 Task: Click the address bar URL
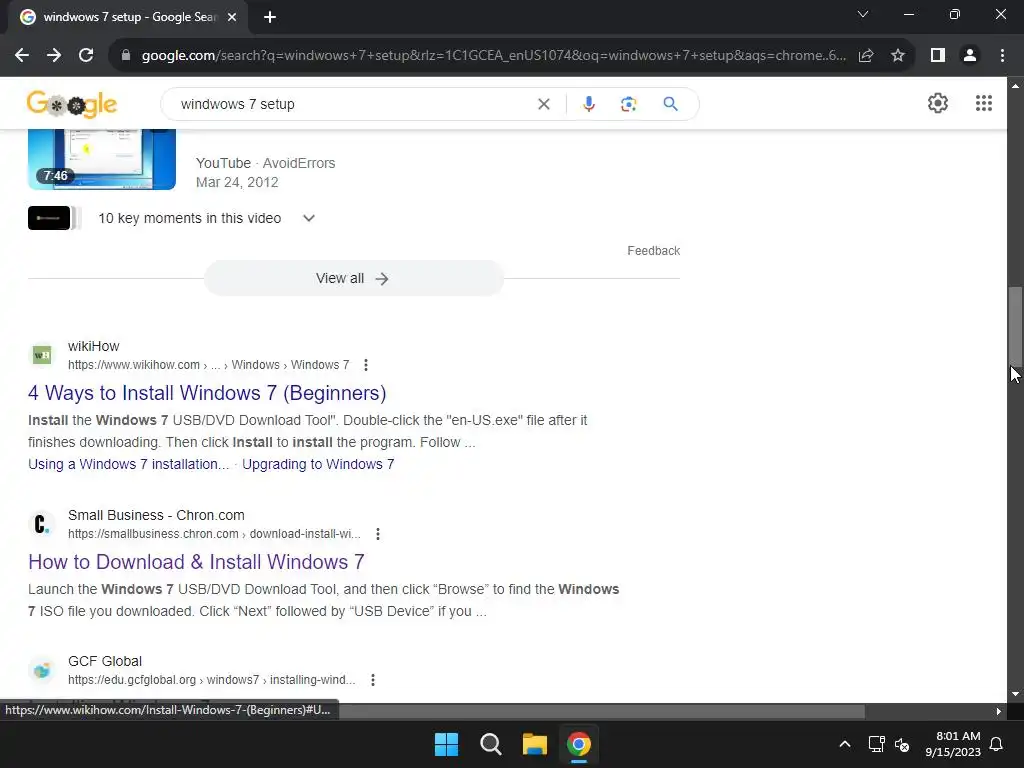[493, 56]
